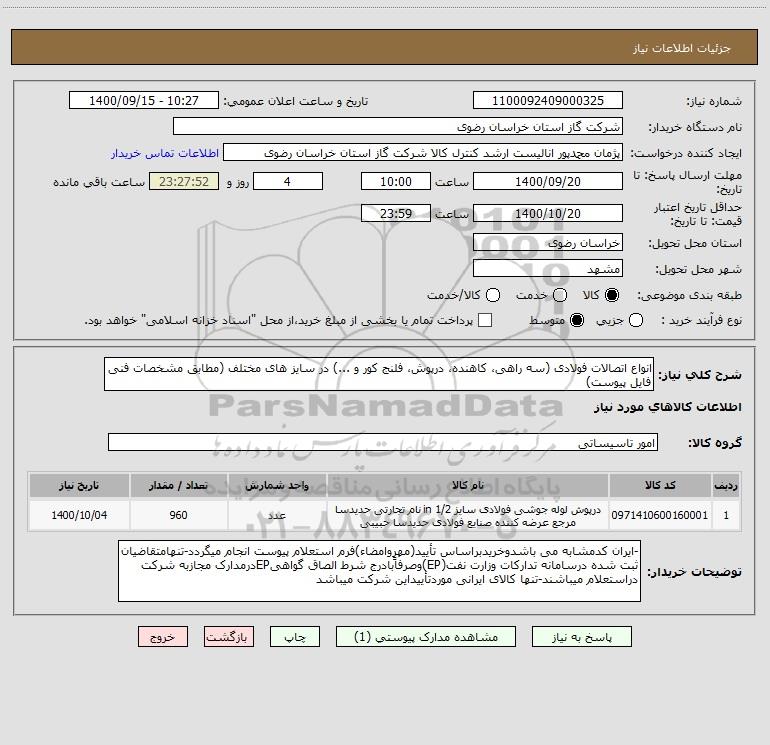770x745 pixels.
Task: Click the ساعت باقی مانده label
Action: 99,182
